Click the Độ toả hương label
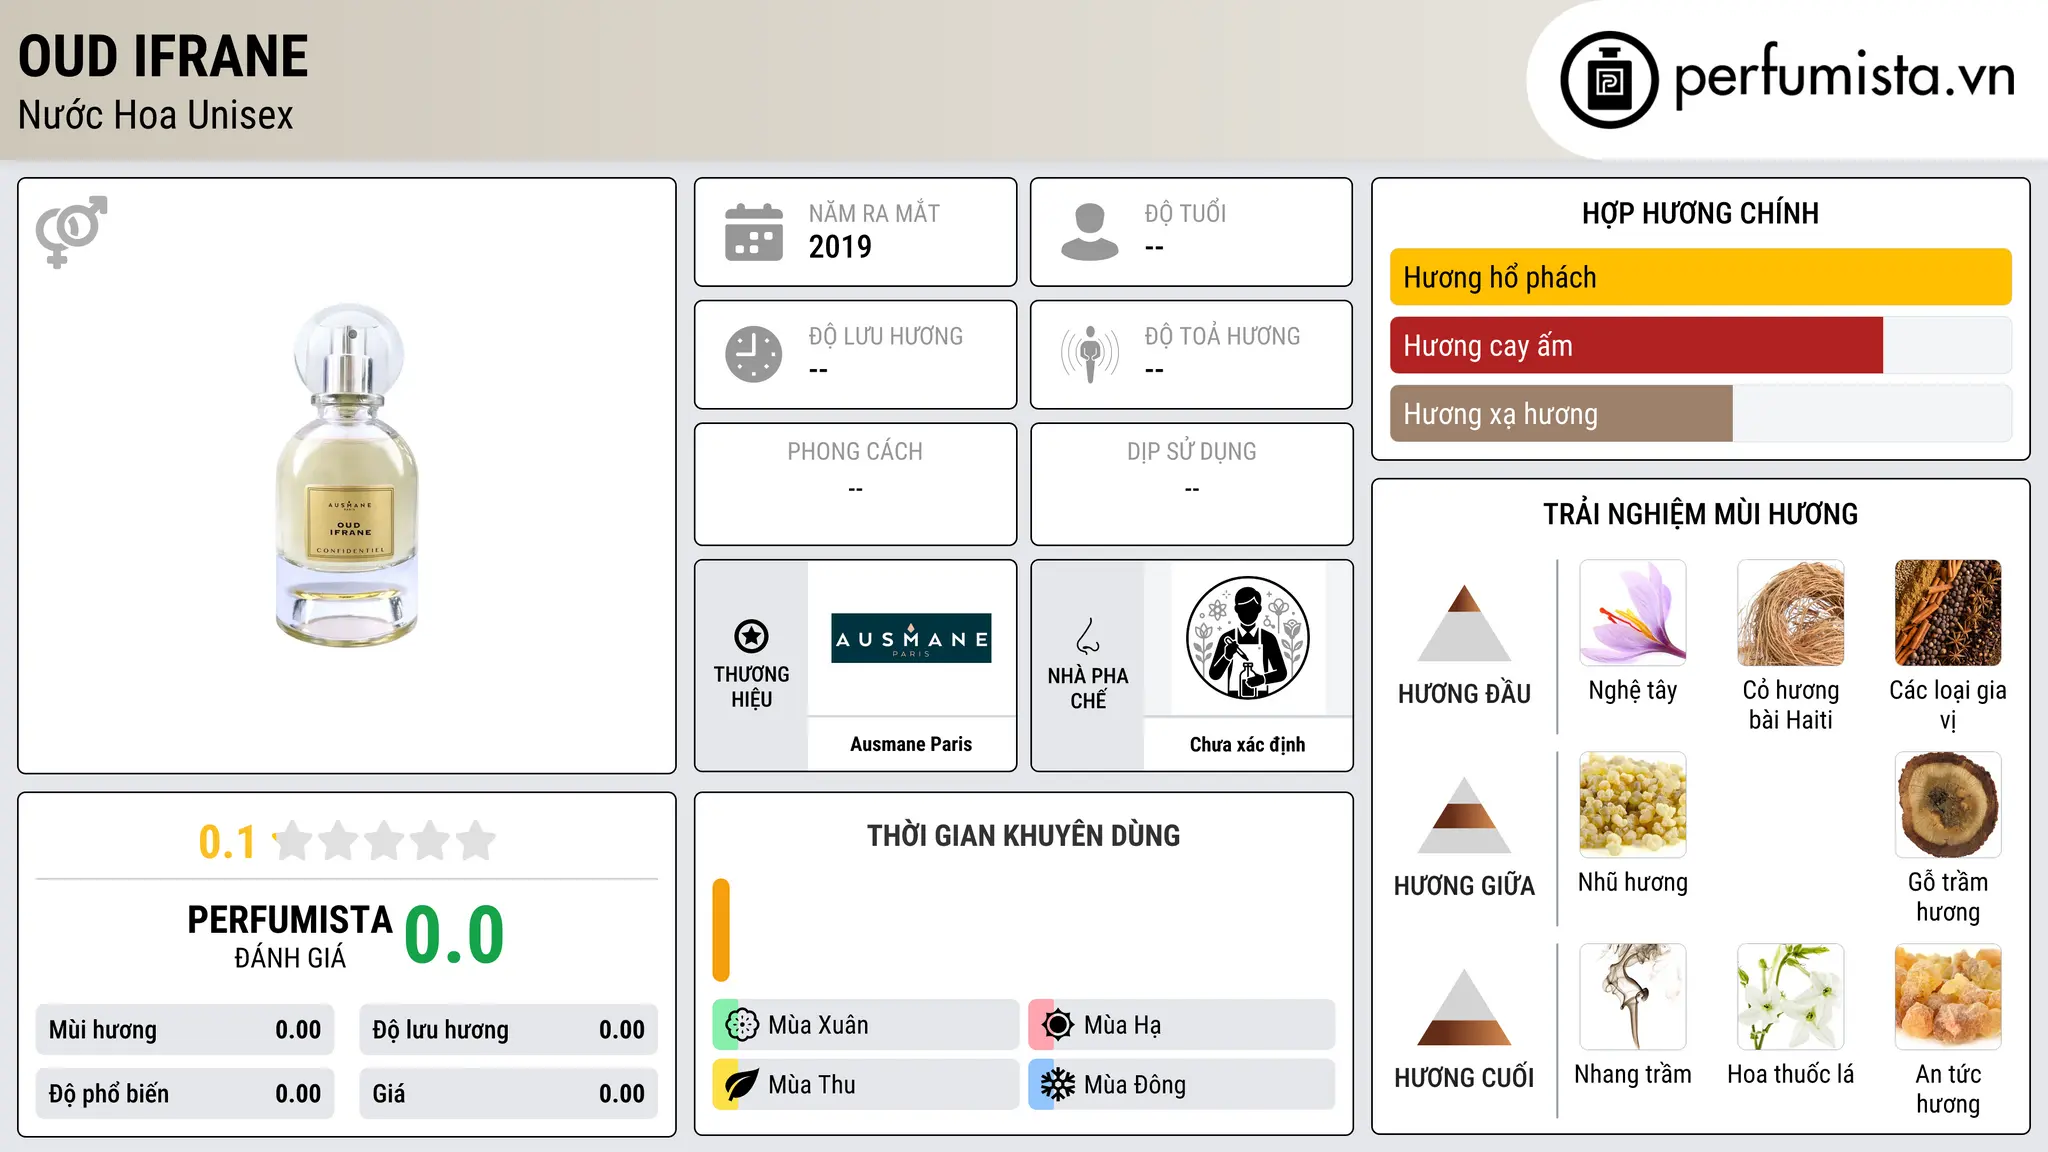 [x=1222, y=336]
